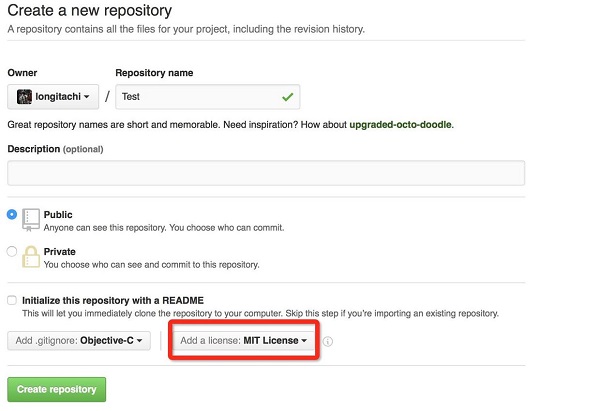Screen dimensions: 600x411
Task: Select the Private radio button
Action: tap(12, 251)
